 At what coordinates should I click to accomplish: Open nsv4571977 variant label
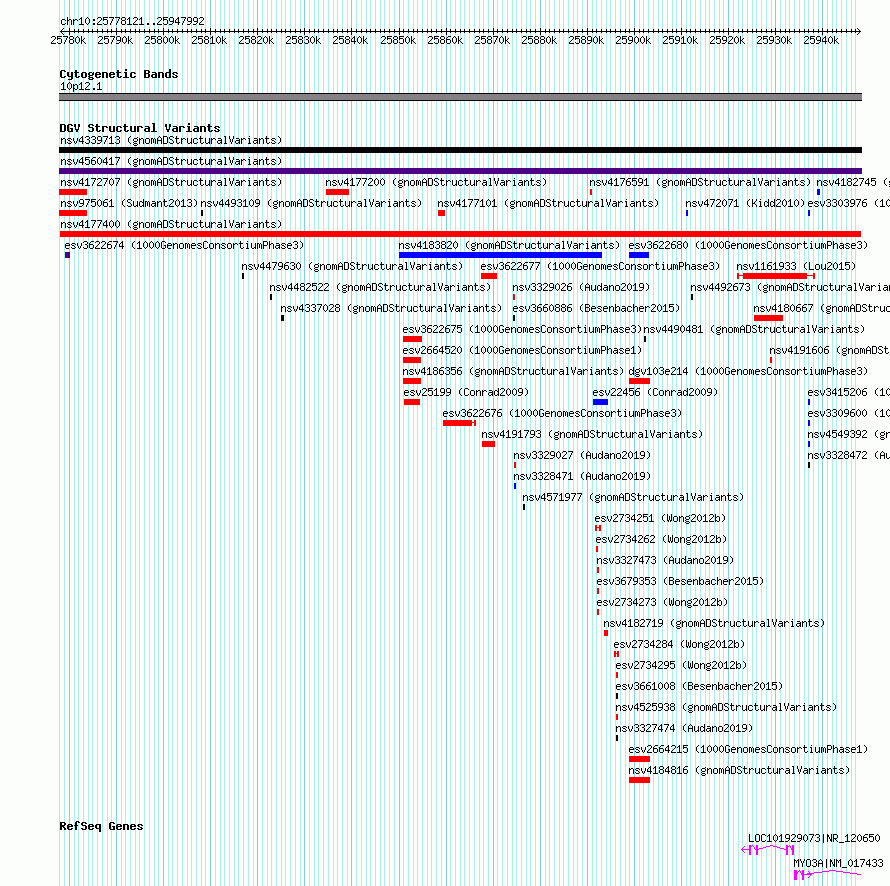coord(633,497)
